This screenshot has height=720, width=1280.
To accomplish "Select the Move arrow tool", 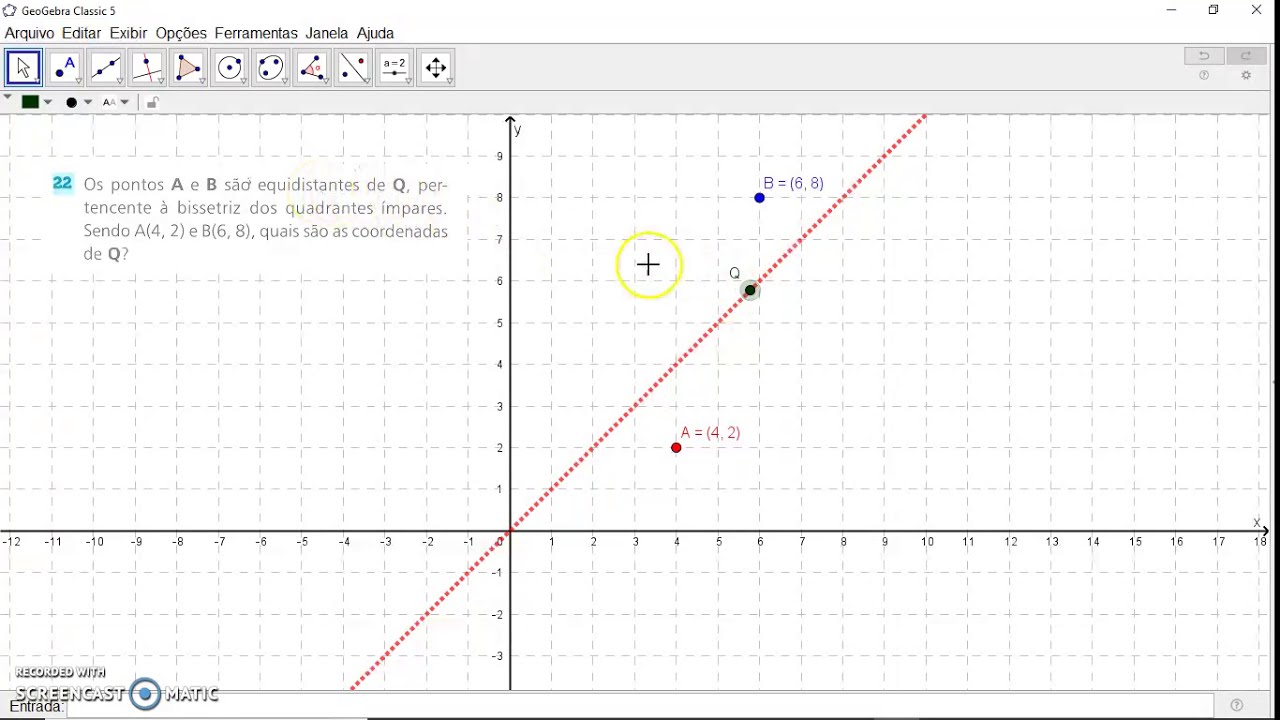I will click(x=24, y=68).
